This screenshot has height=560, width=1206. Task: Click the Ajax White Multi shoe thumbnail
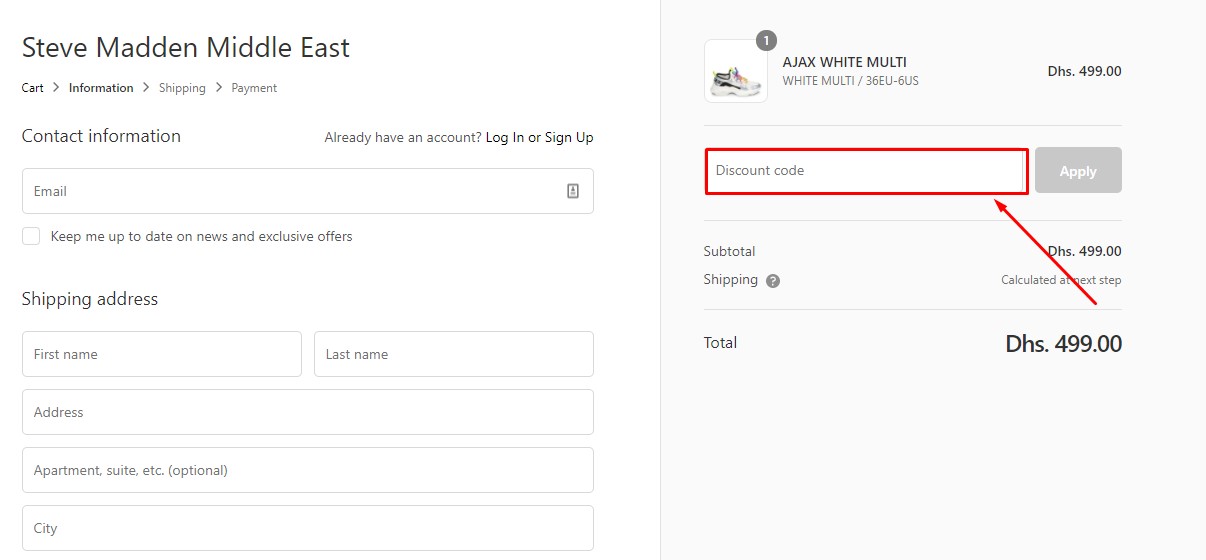point(736,71)
